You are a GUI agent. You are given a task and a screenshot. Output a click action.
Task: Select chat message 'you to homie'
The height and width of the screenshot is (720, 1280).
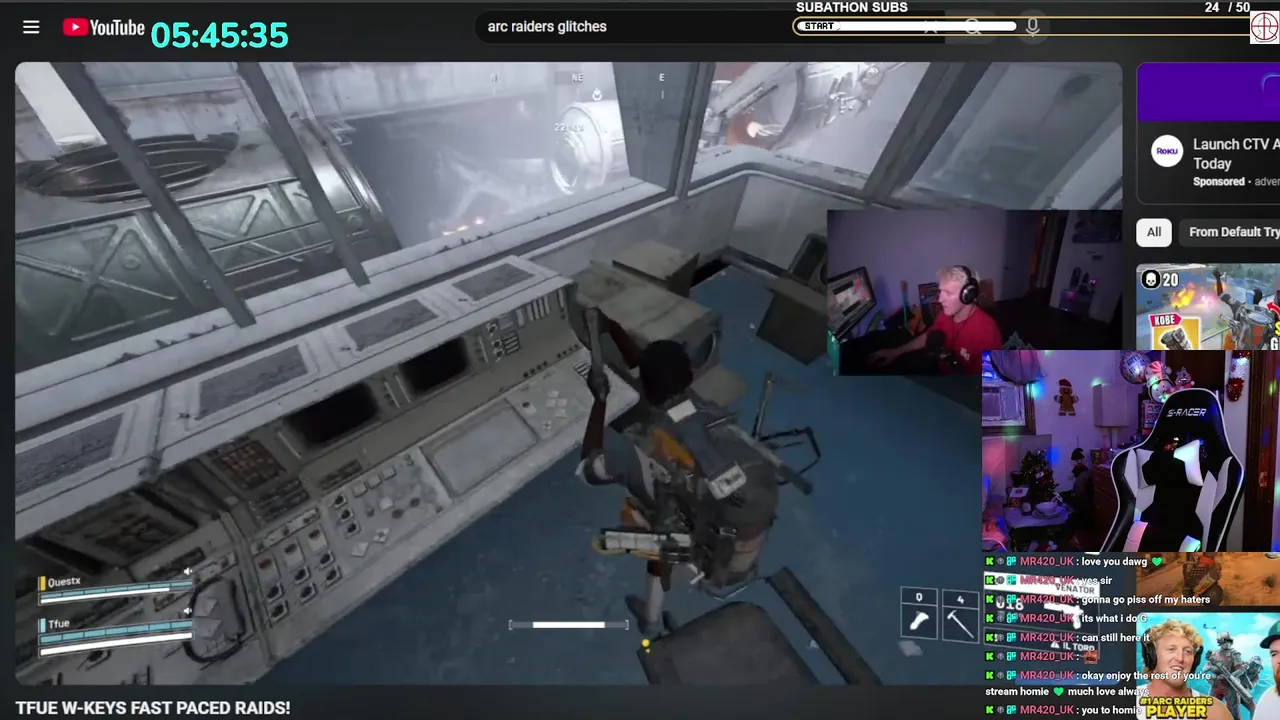1109,710
